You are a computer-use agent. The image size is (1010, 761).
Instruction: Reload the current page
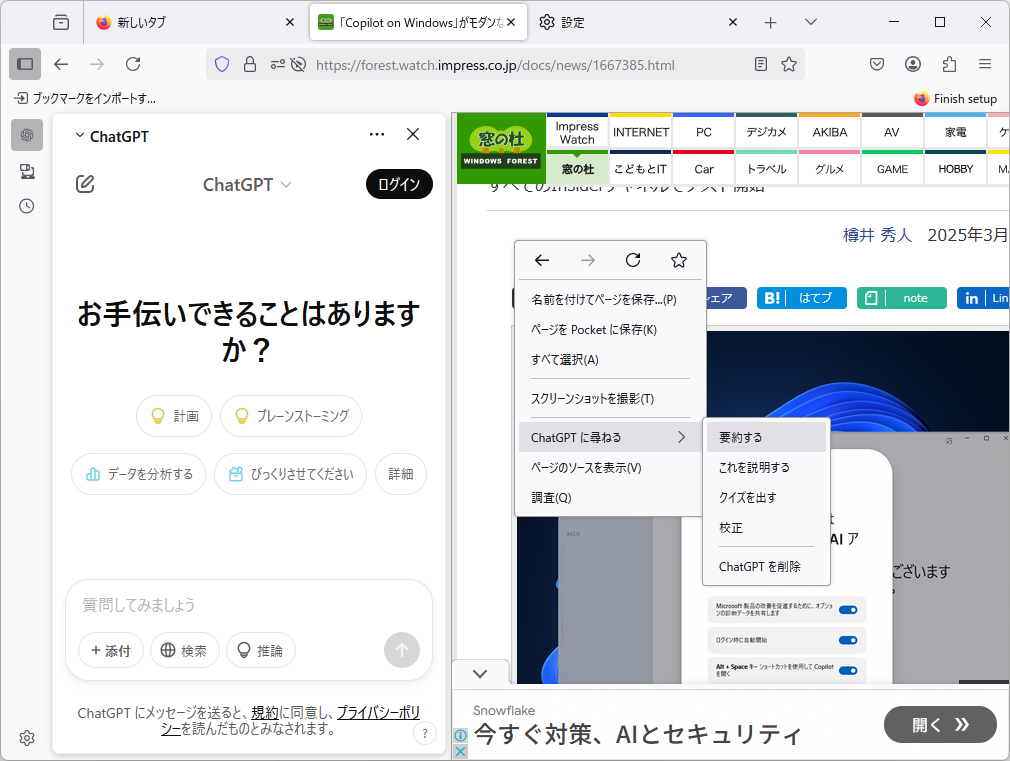pyautogui.click(x=133, y=64)
